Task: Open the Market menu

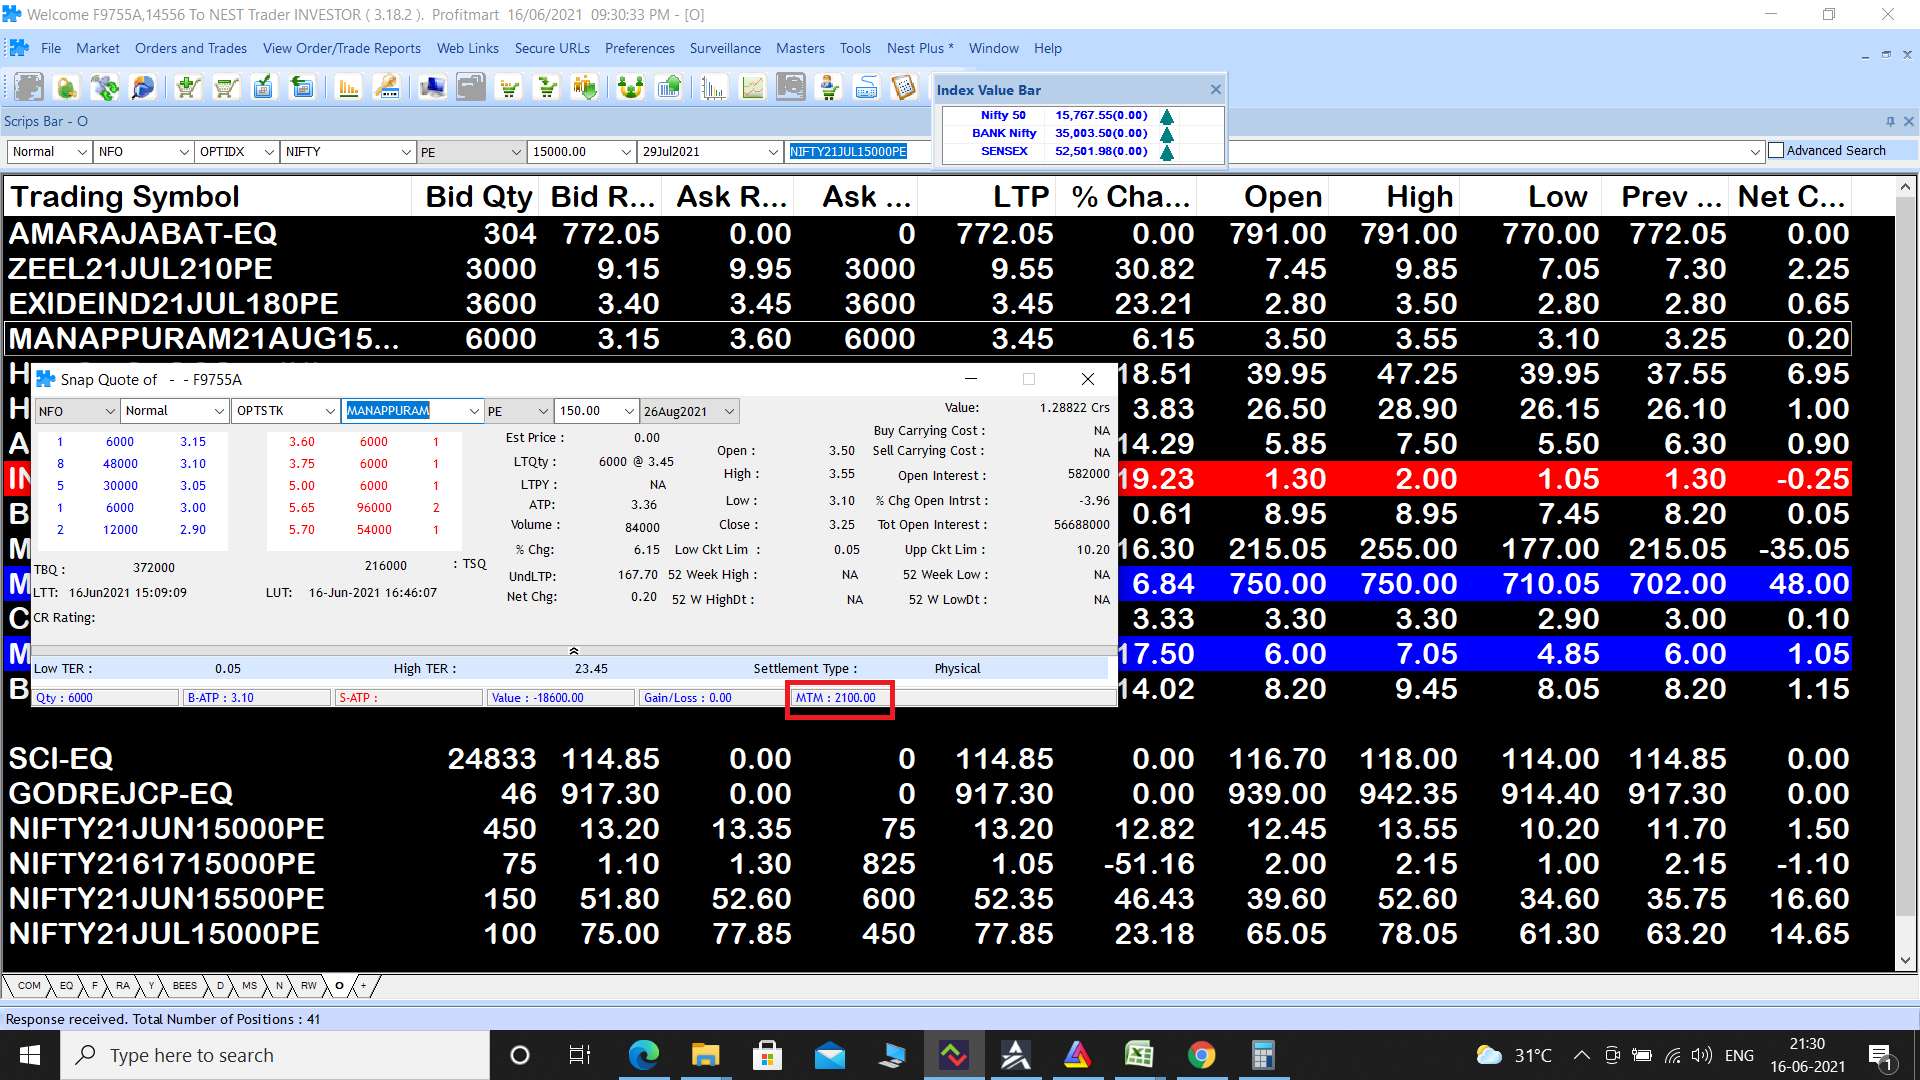Action: (97, 48)
